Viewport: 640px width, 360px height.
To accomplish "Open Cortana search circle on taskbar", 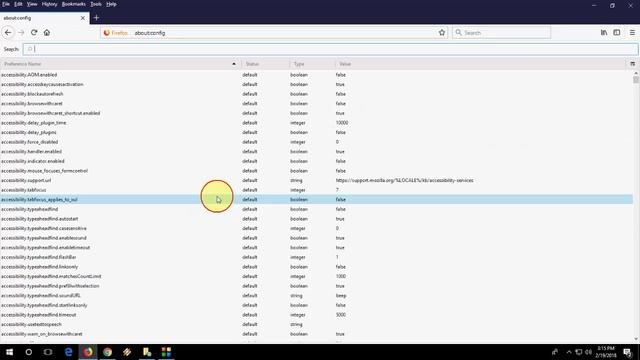I will coord(29,352).
